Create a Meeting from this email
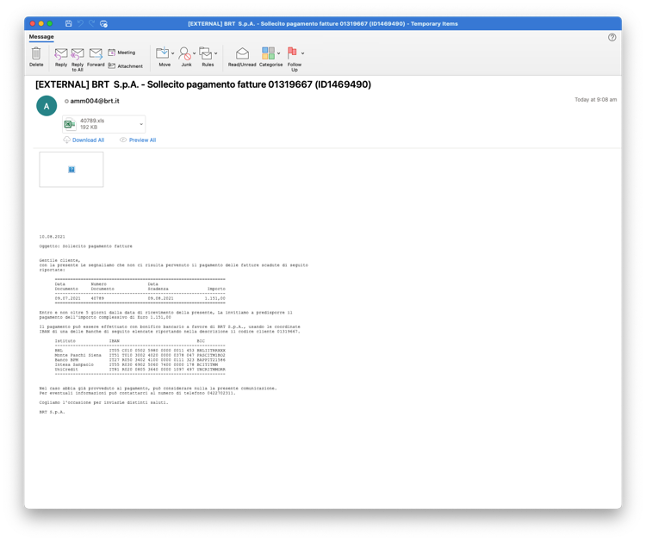This screenshot has height=541, width=646. click(121, 52)
